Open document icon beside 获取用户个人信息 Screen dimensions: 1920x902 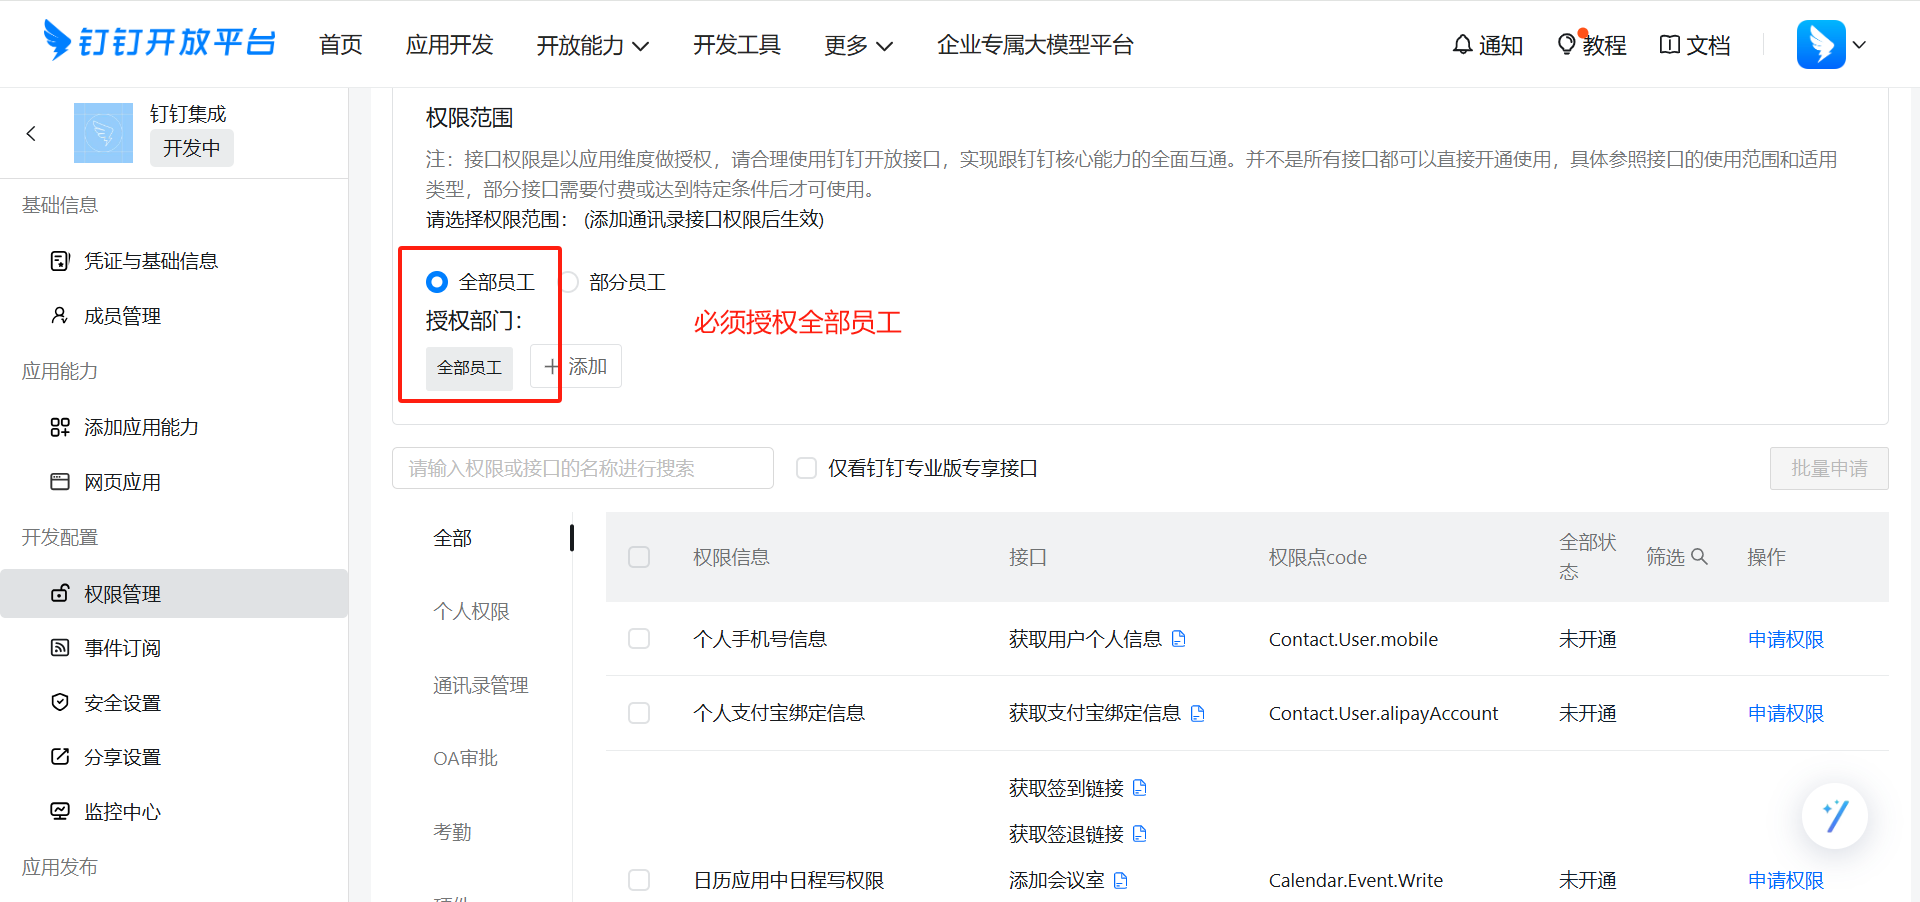click(1179, 639)
